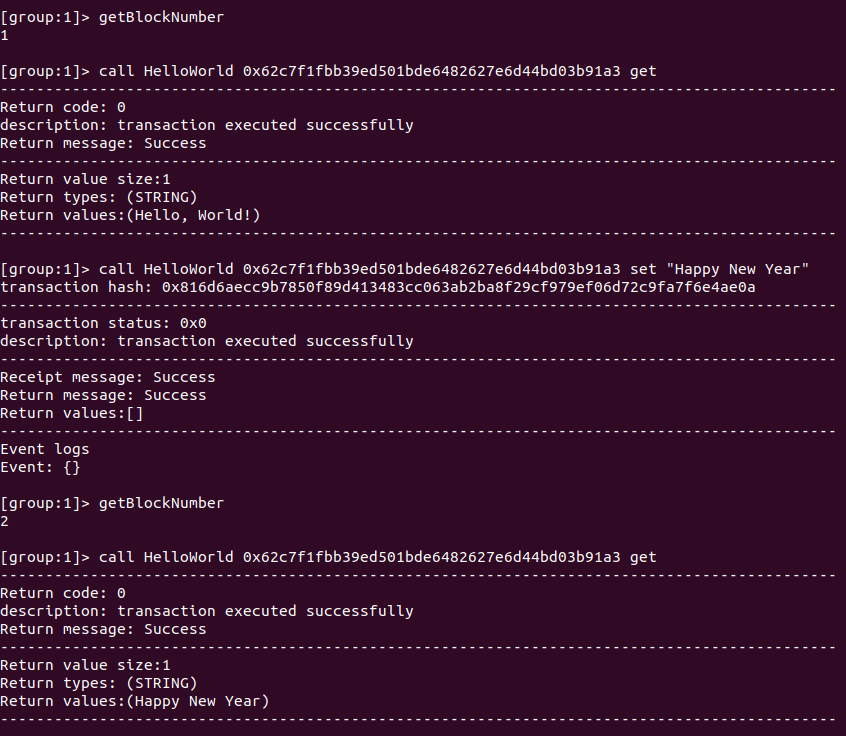
Task: Click the "Event logs" heading text
Action: click(x=45, y=449)
